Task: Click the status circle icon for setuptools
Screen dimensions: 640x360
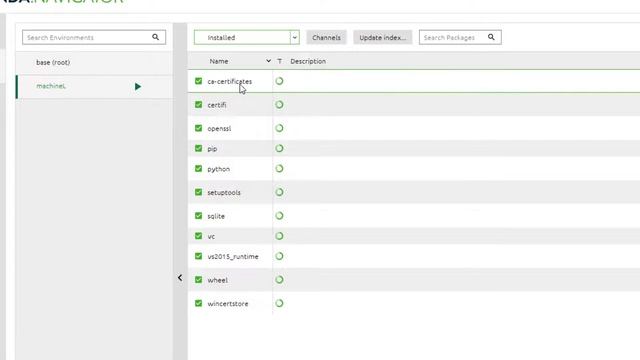Action: tap(279, 192)
